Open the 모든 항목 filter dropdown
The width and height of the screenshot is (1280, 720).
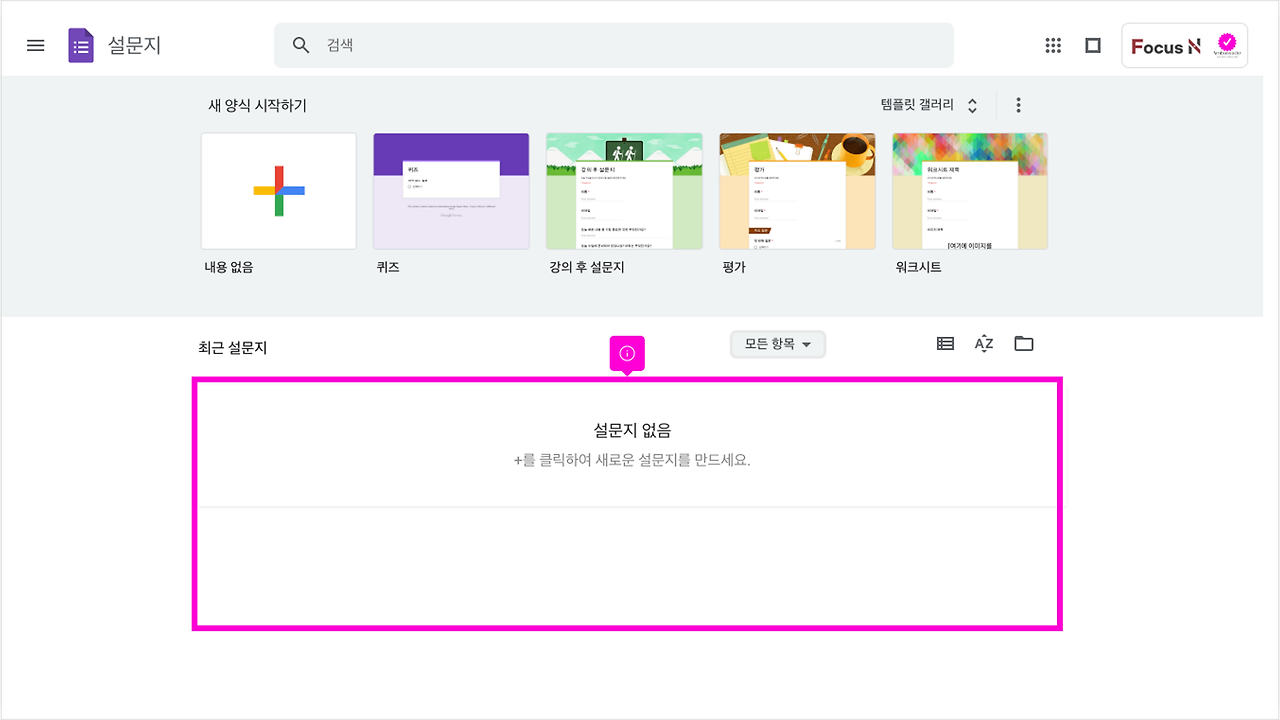pos(777,343)
